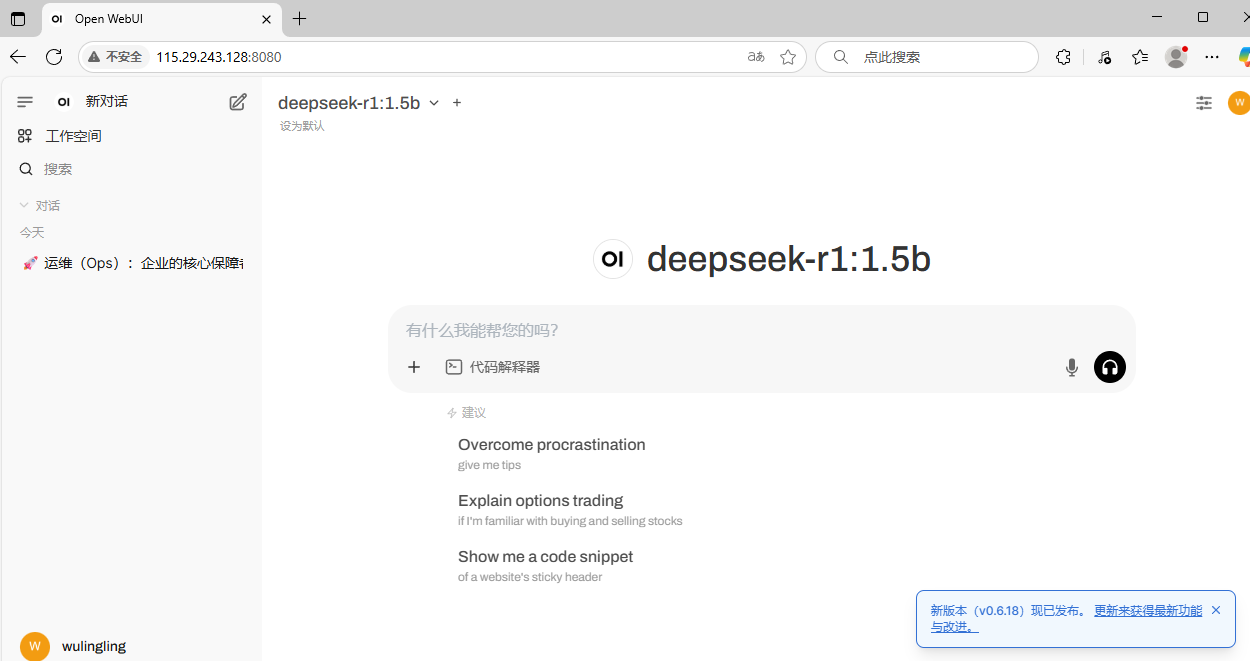Select the Open WebUI browser tab
The width and height of the screenshot is (1250, 661).
click(x=162, y=19)
